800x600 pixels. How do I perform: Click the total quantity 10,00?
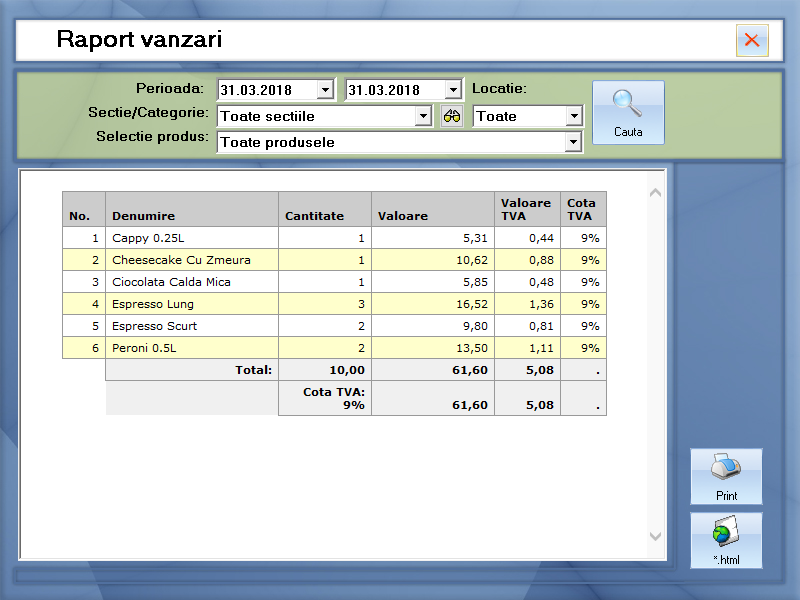coord(347,370)
